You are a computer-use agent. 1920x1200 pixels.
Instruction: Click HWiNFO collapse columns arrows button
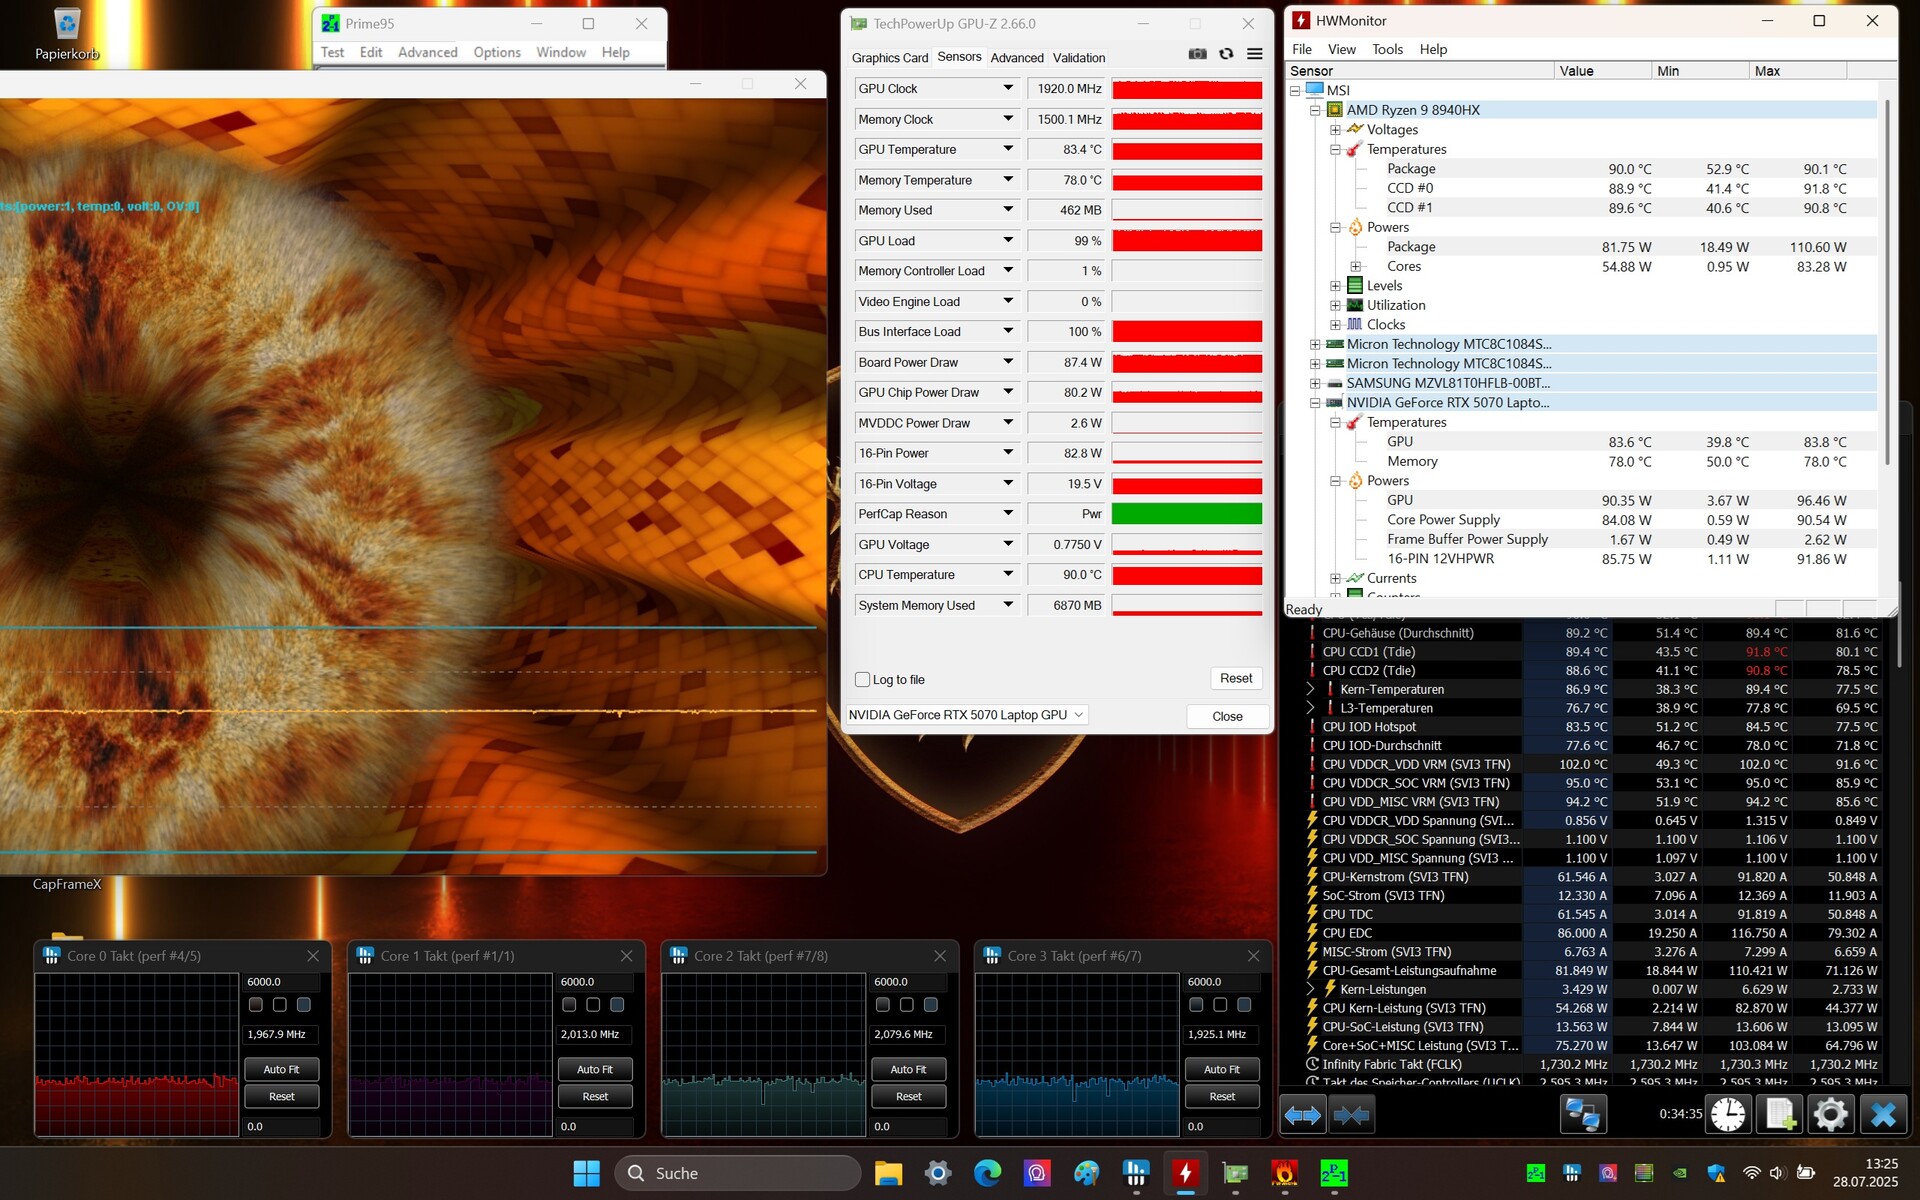coord(1351,1114)
